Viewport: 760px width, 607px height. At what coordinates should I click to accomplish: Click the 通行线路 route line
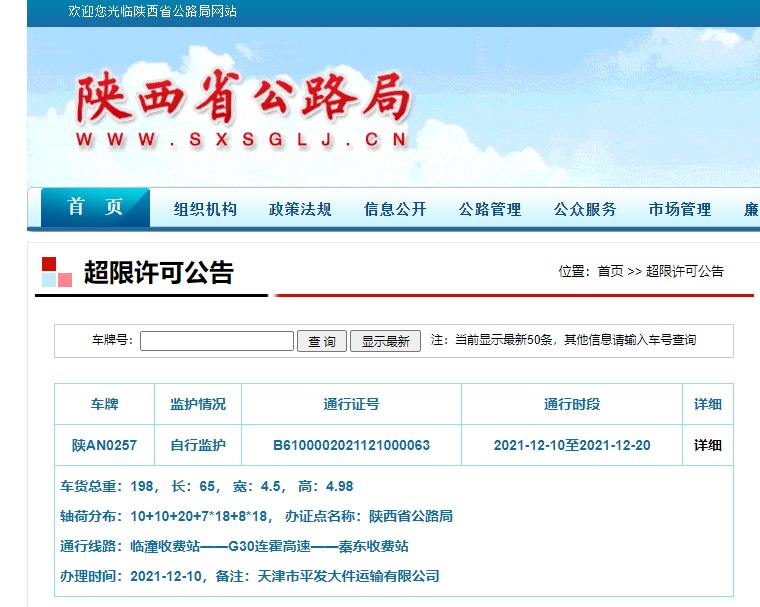234,546
